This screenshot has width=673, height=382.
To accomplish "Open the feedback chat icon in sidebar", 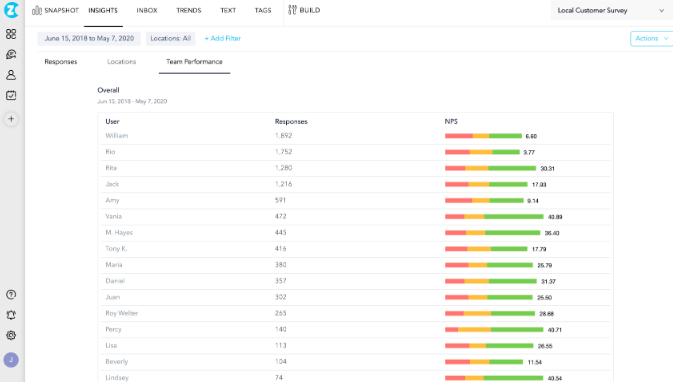I will click(x=11, y=54).
